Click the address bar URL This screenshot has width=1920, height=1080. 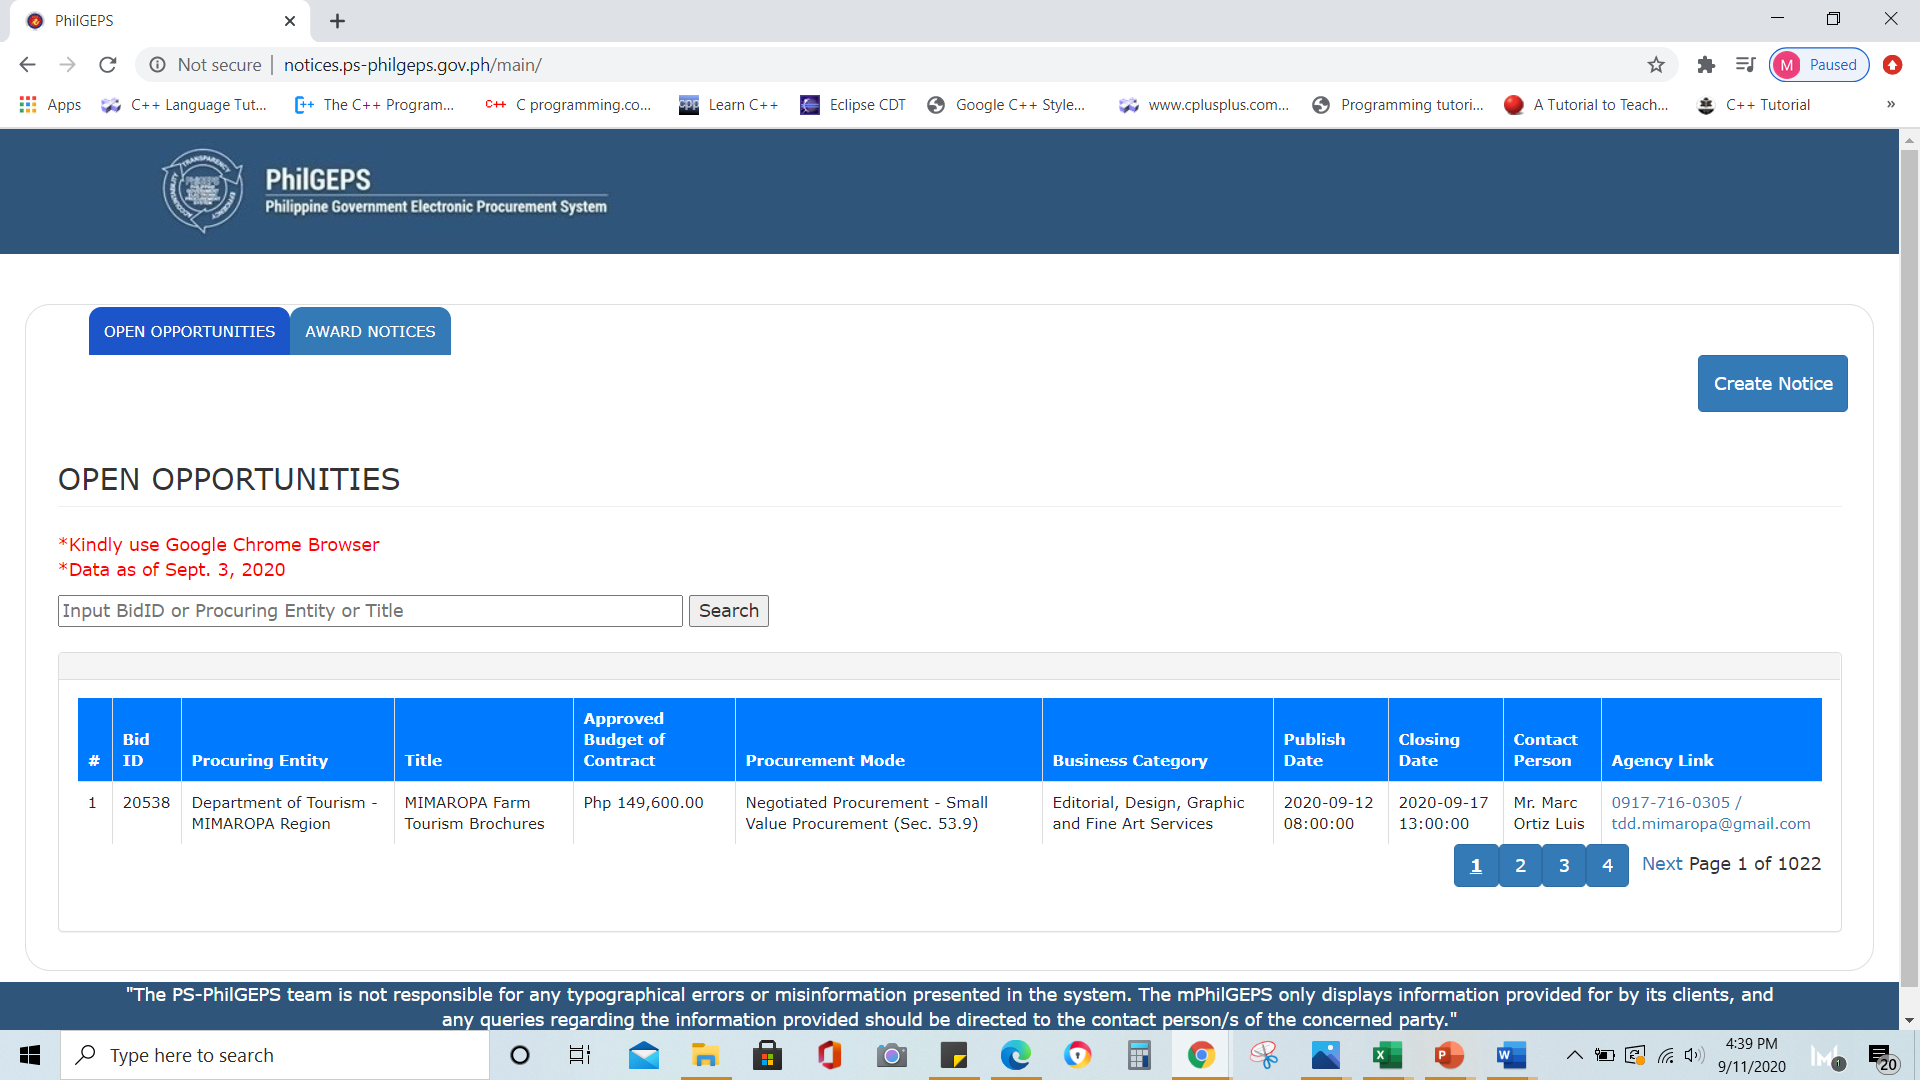tap(412, 65)
